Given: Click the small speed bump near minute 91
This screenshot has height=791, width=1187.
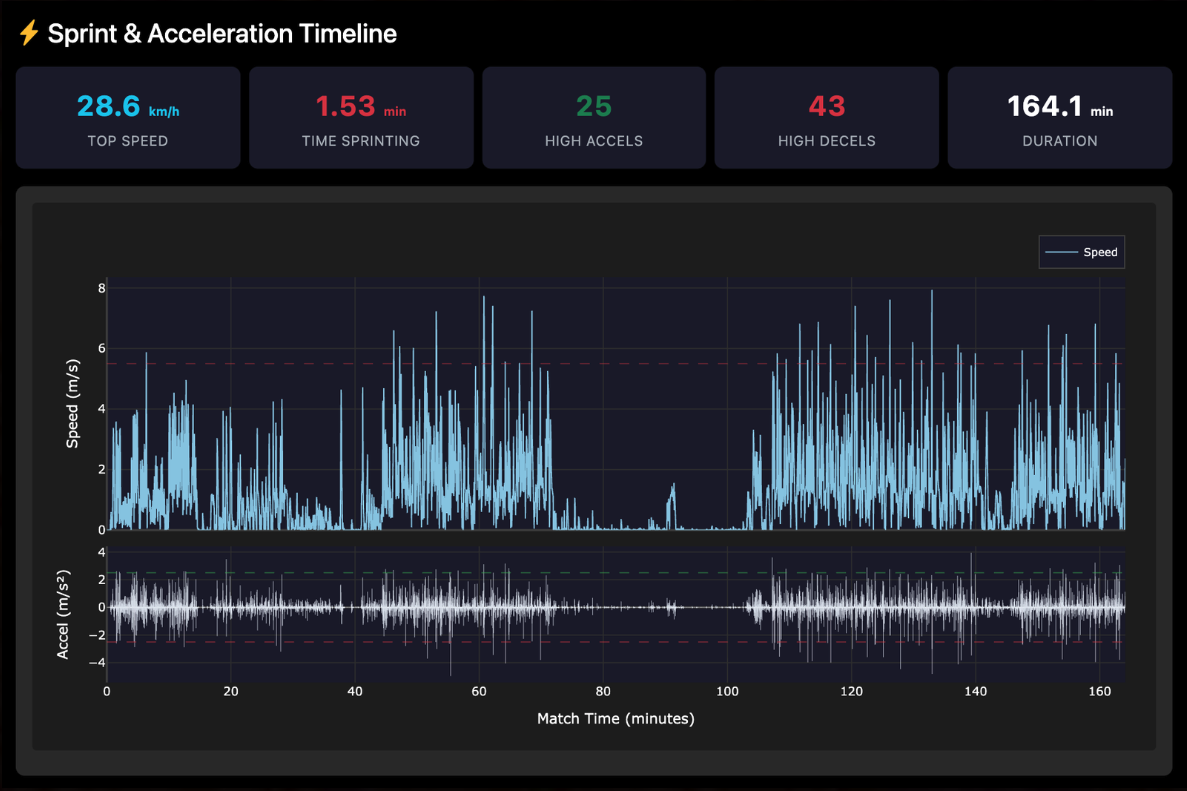Looking at the screenshot, I should pyautogui.click(x=672, y=493).
